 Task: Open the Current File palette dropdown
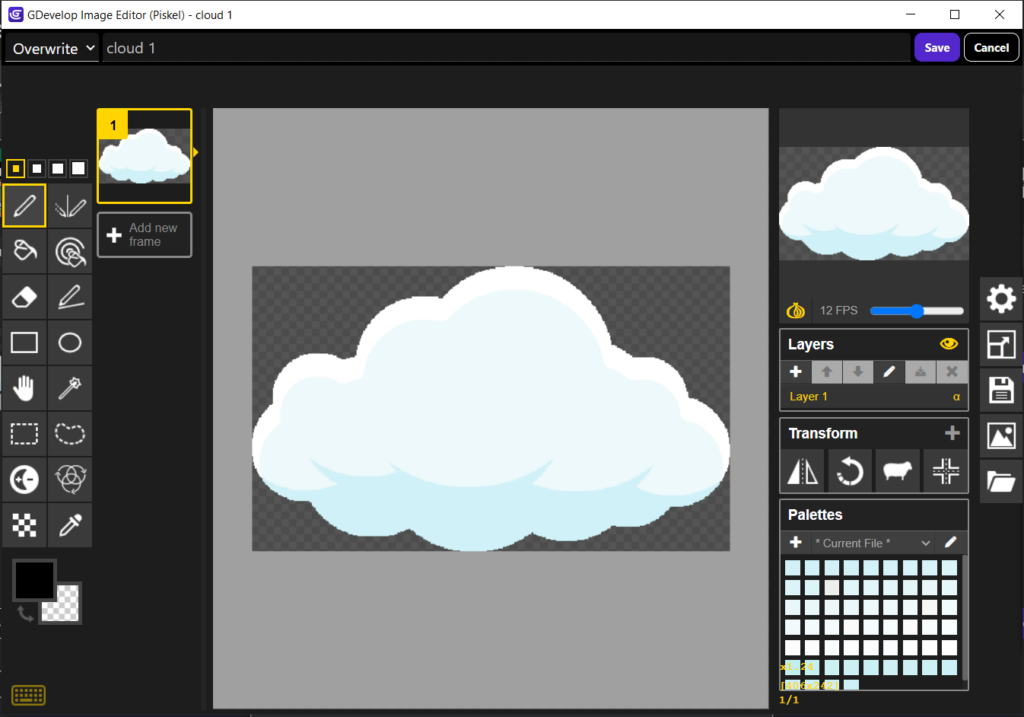point(873,543)
